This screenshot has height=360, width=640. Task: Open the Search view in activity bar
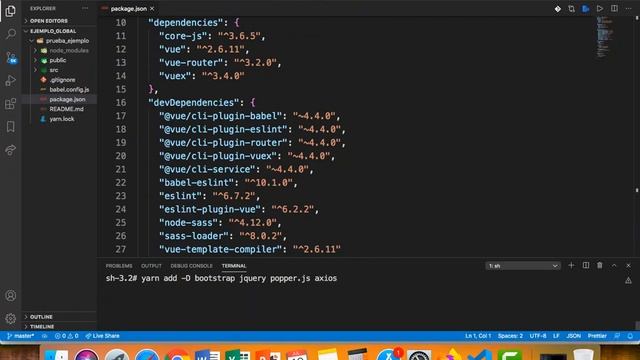pyautogui.click(x=11, y=34)
